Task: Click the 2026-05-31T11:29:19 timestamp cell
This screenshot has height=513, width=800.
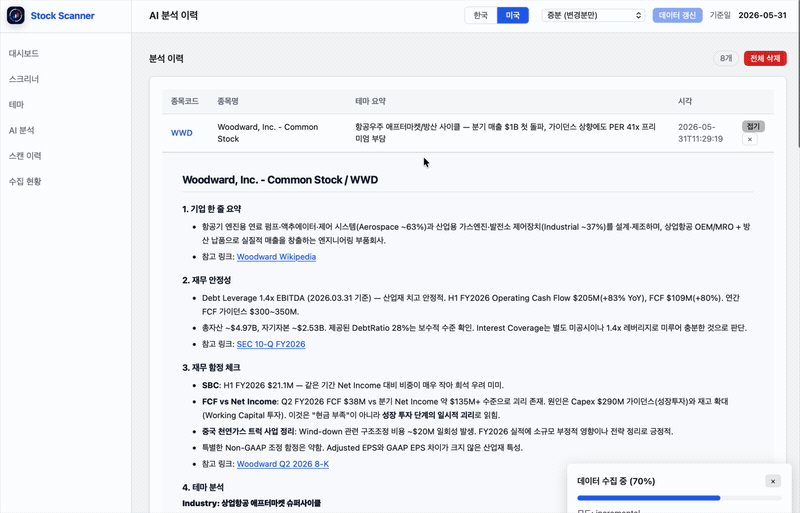Action: pos(701,133)
